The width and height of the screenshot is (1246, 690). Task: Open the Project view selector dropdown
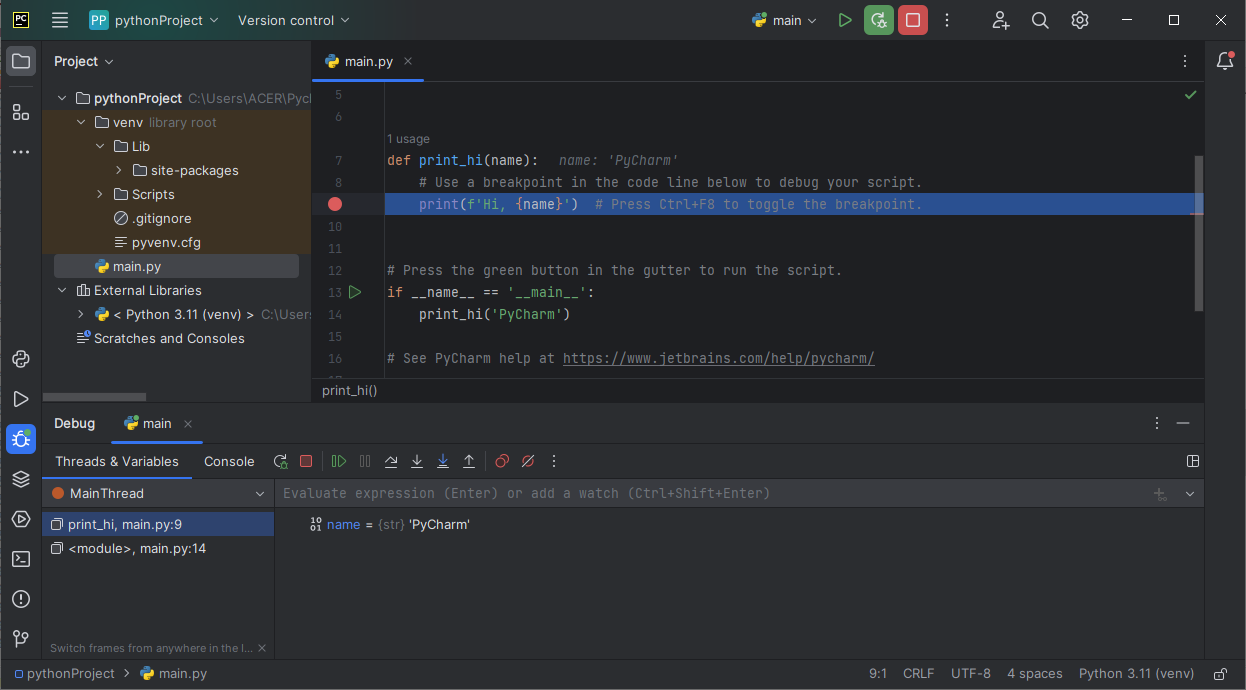point(84,61)
